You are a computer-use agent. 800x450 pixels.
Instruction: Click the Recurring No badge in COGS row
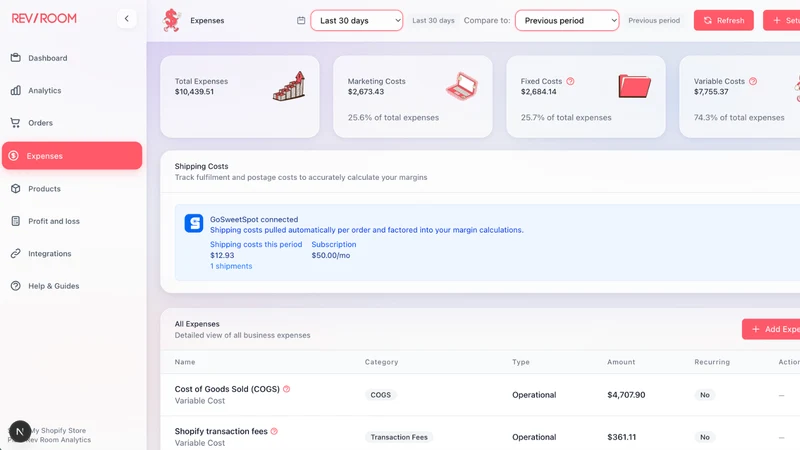[x=705, y=395]
